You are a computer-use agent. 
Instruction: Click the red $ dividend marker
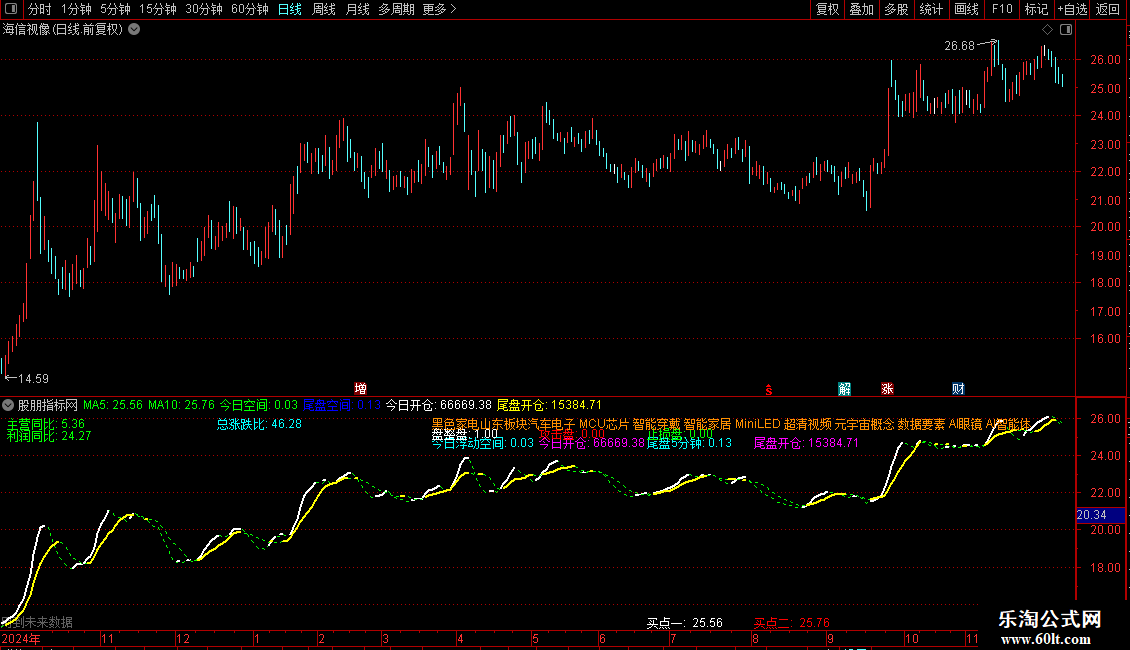click(x=769, y=390)
